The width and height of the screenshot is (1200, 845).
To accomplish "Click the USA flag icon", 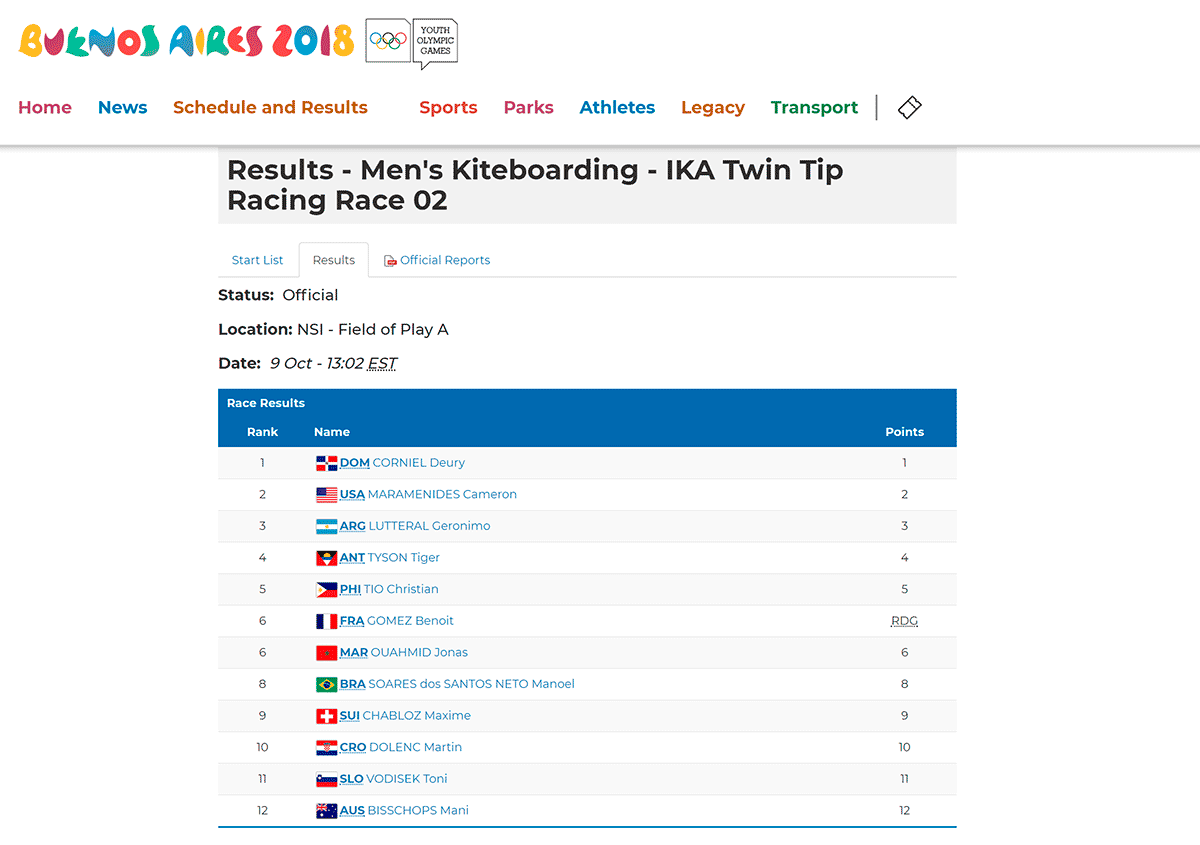I will [327, 494].
